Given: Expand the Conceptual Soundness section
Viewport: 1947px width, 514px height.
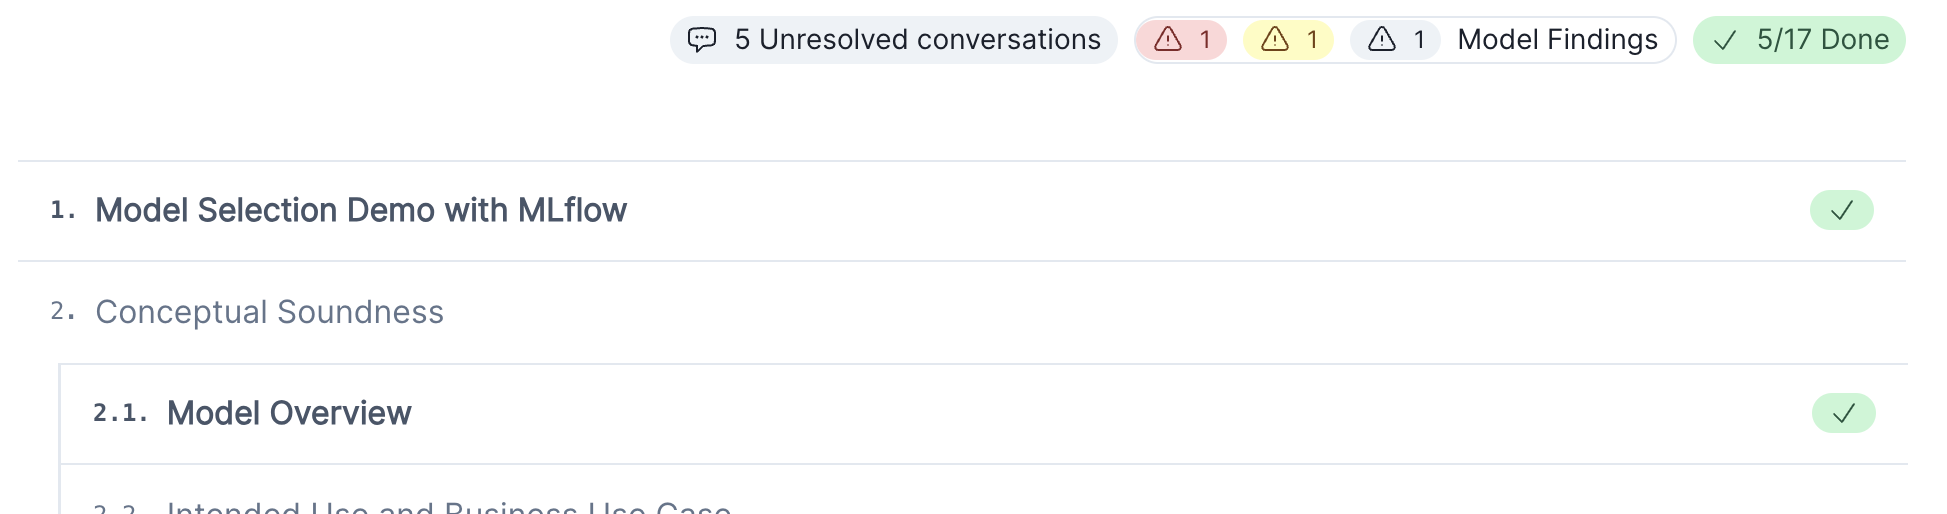Looking at the screenshot, I should (x=269, y=312).
